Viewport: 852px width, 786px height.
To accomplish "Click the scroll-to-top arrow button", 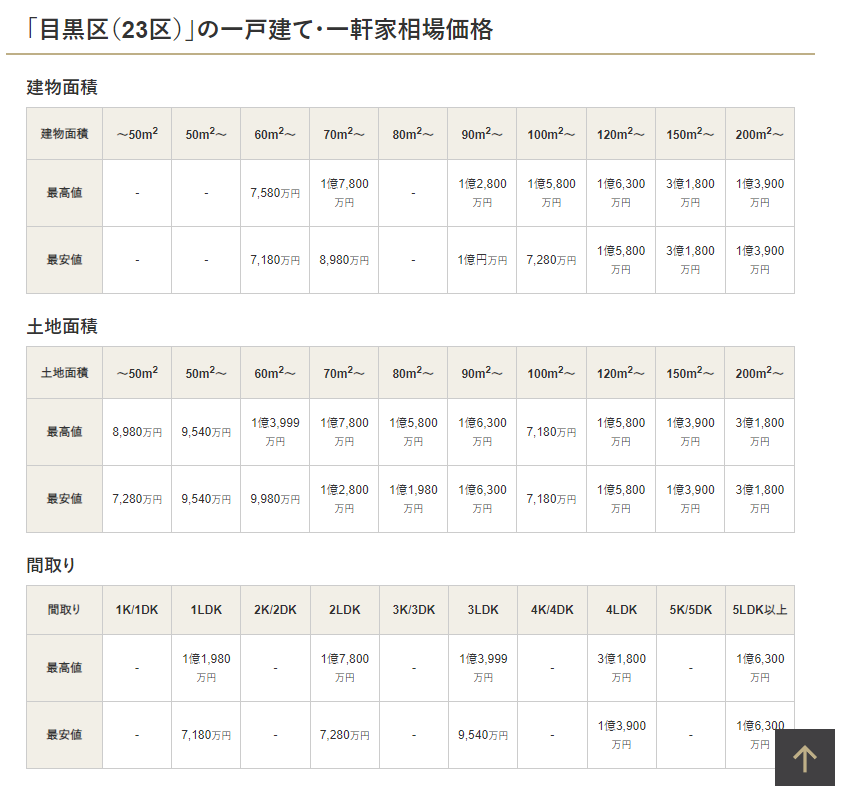I will pos(805,757).
